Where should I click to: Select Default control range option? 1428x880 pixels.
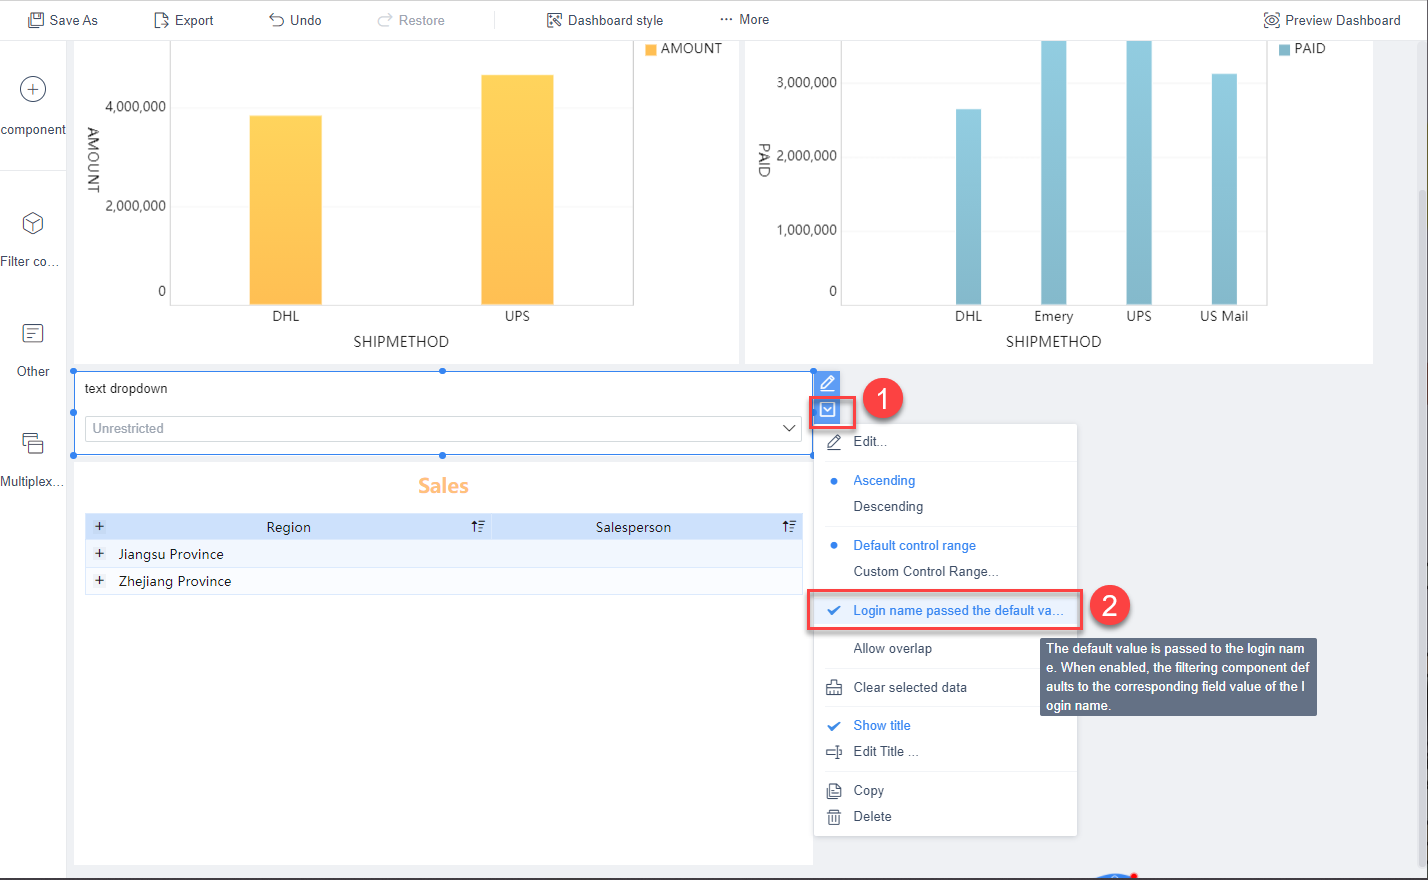pyautogui.click(x=914, y=545)
